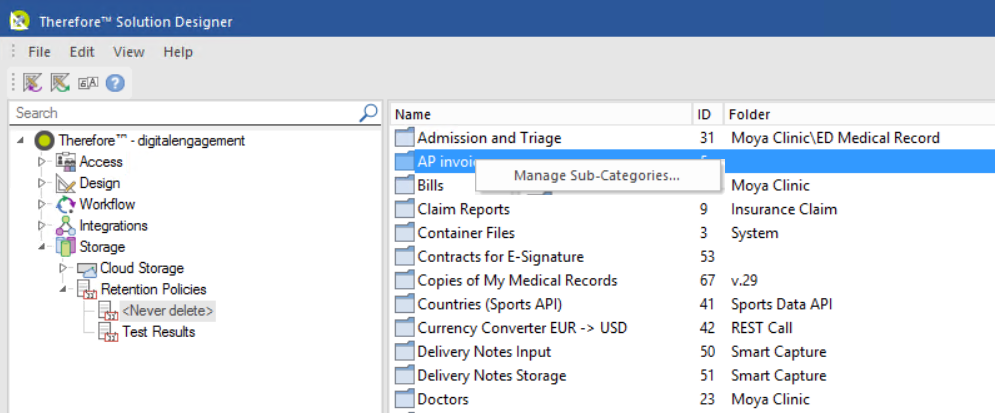Viewport: 995px width, 413px height.
Task: Click the Countries (Sports API) category icon
Action: pyautogui.click(x=404, y=304)
